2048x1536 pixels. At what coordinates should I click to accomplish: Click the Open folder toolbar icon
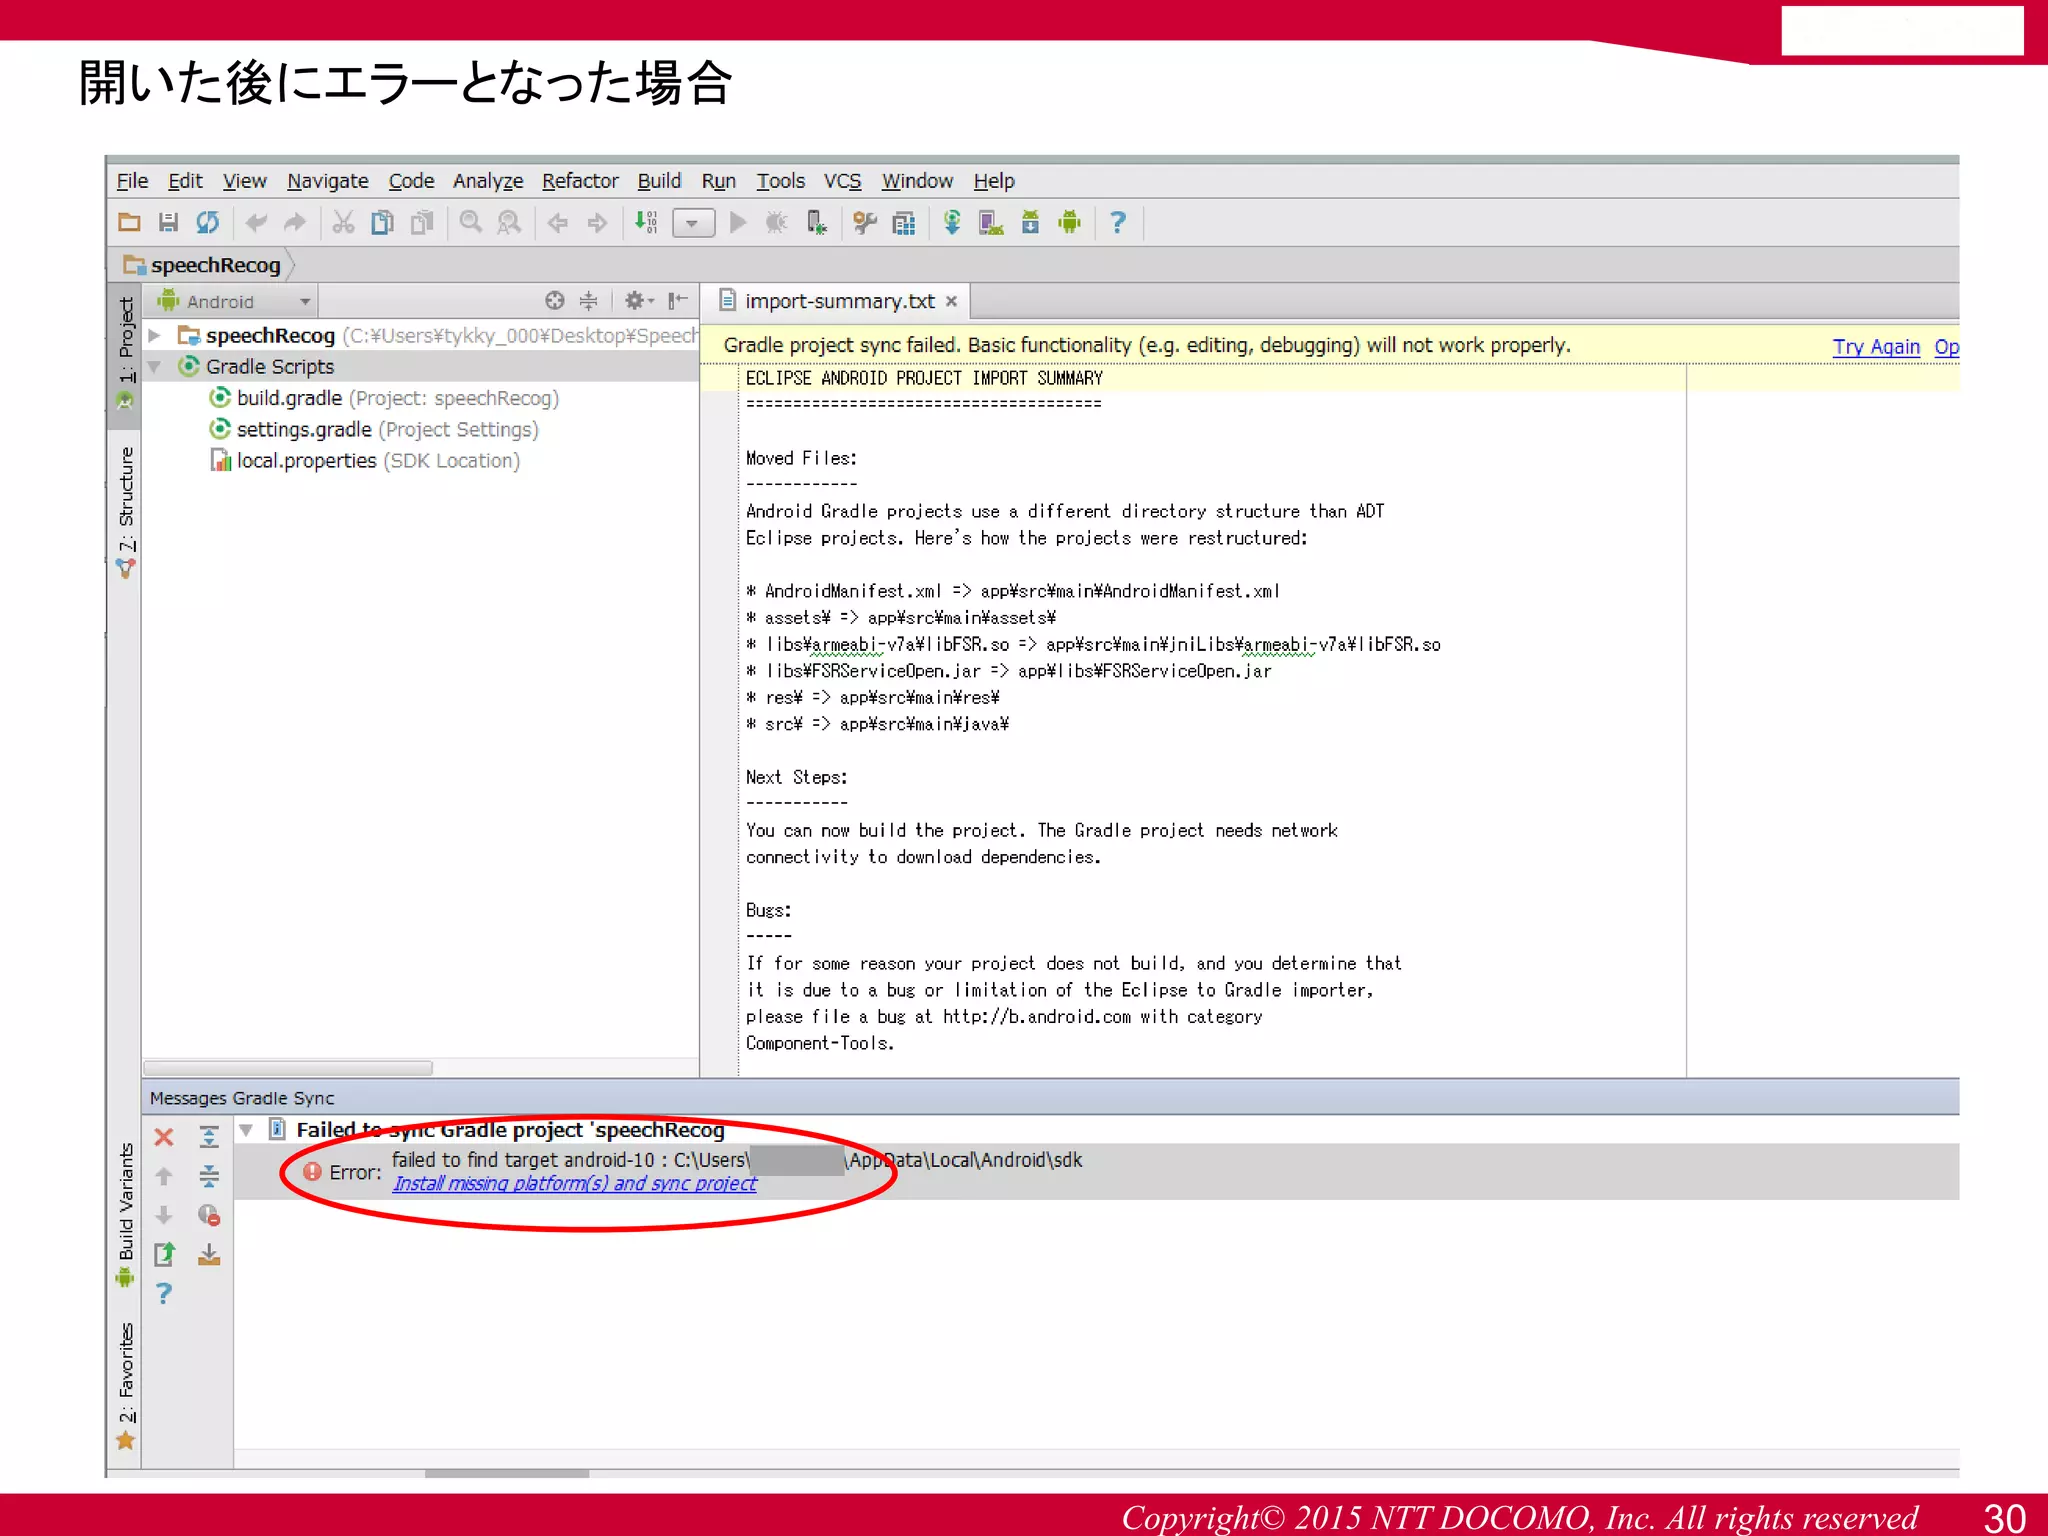(130, 222)
